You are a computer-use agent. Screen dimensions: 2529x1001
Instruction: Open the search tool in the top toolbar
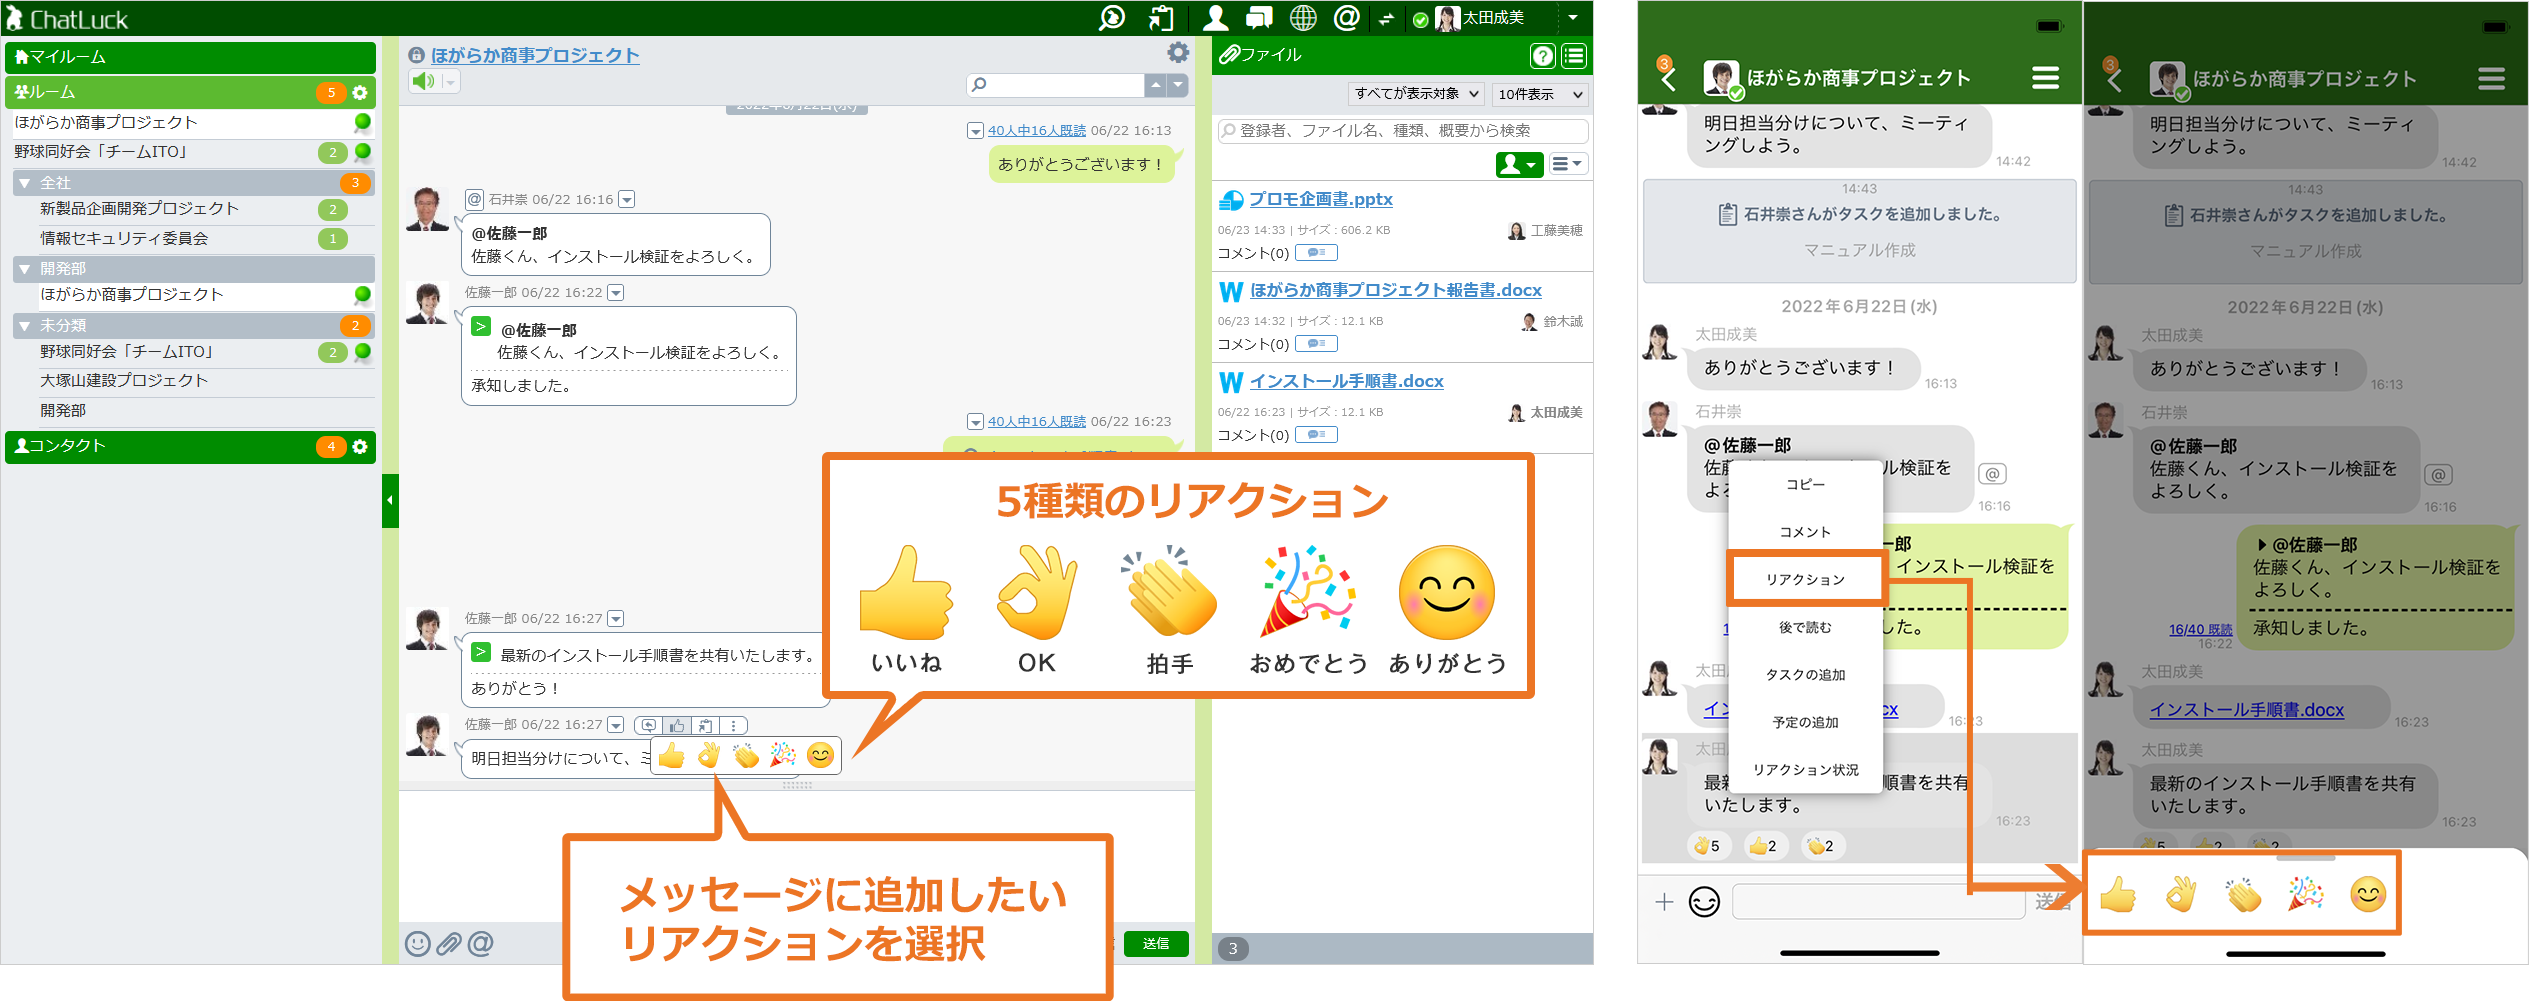(x=1112, y=17)
